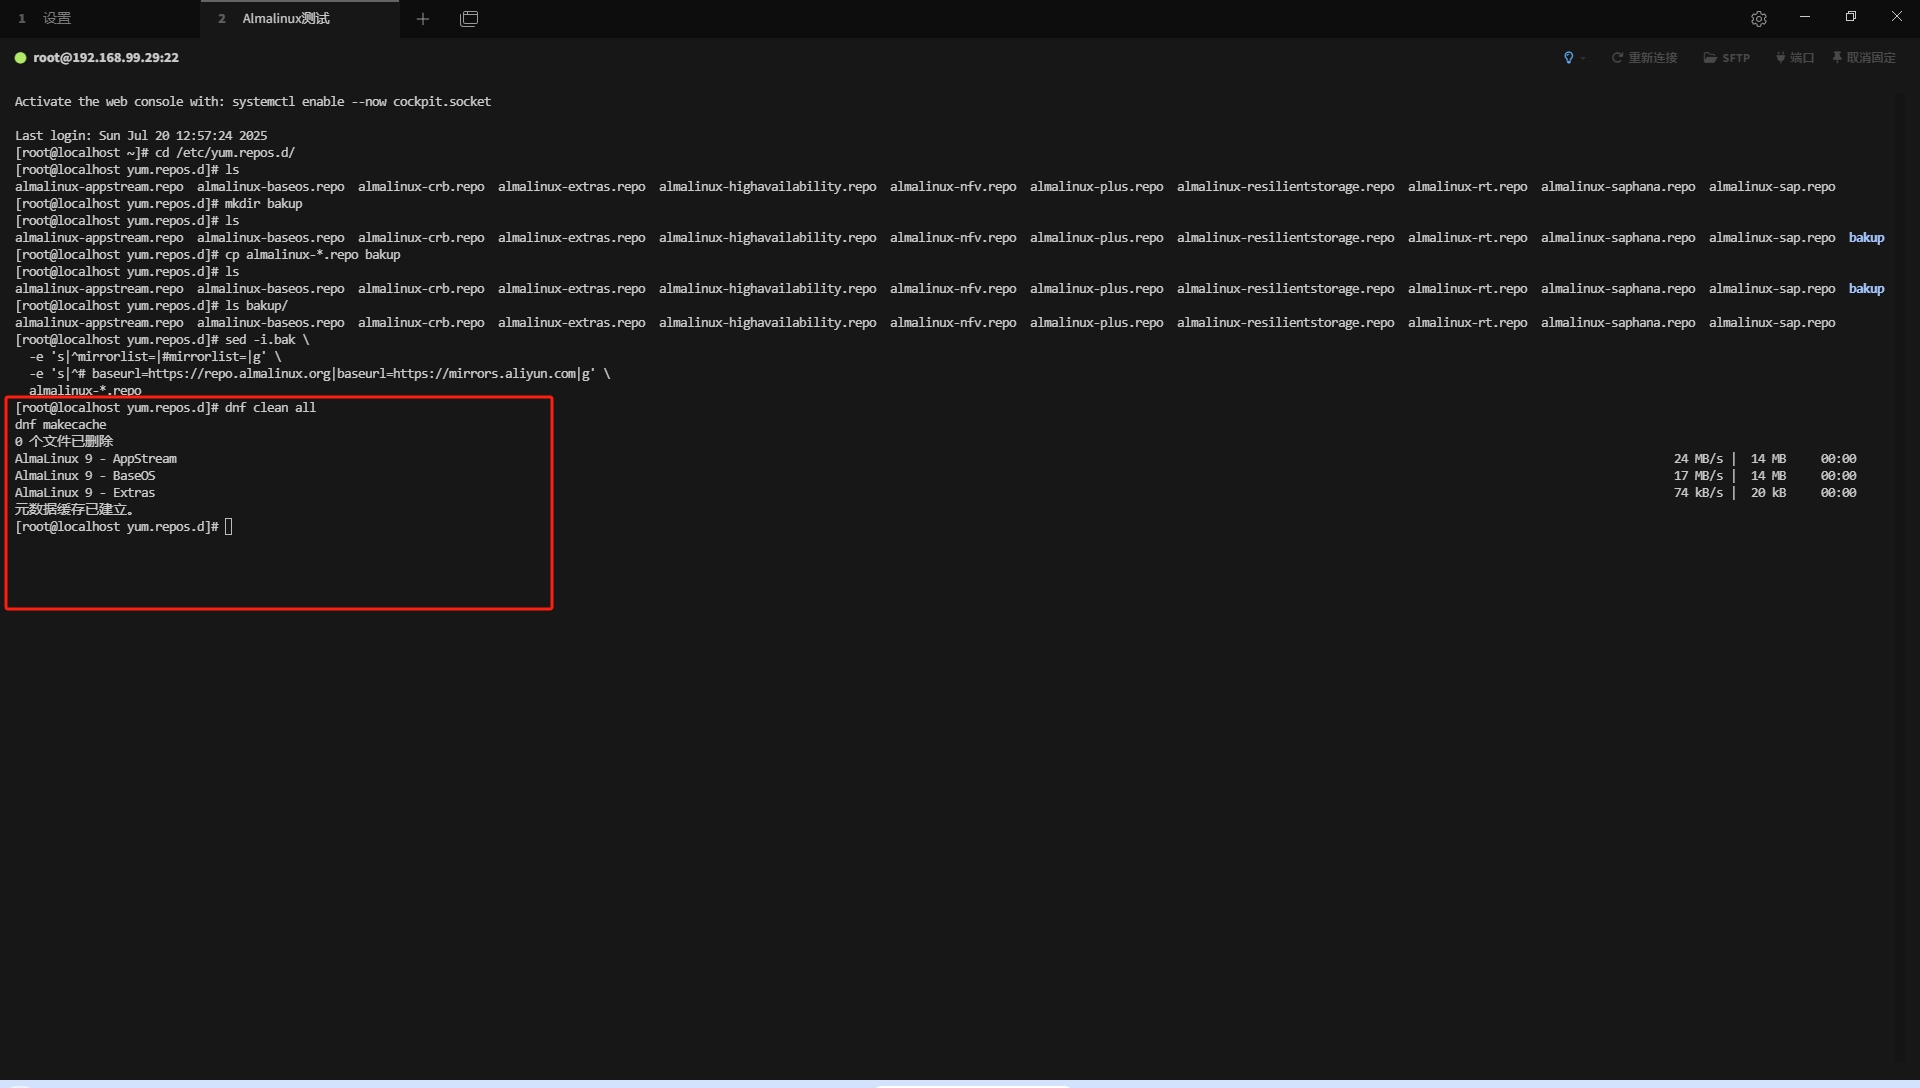The width and height of the screenshot is (1920, 1088).
Task: Click the 'dnf clean all' command text
Action: [270, 408]
